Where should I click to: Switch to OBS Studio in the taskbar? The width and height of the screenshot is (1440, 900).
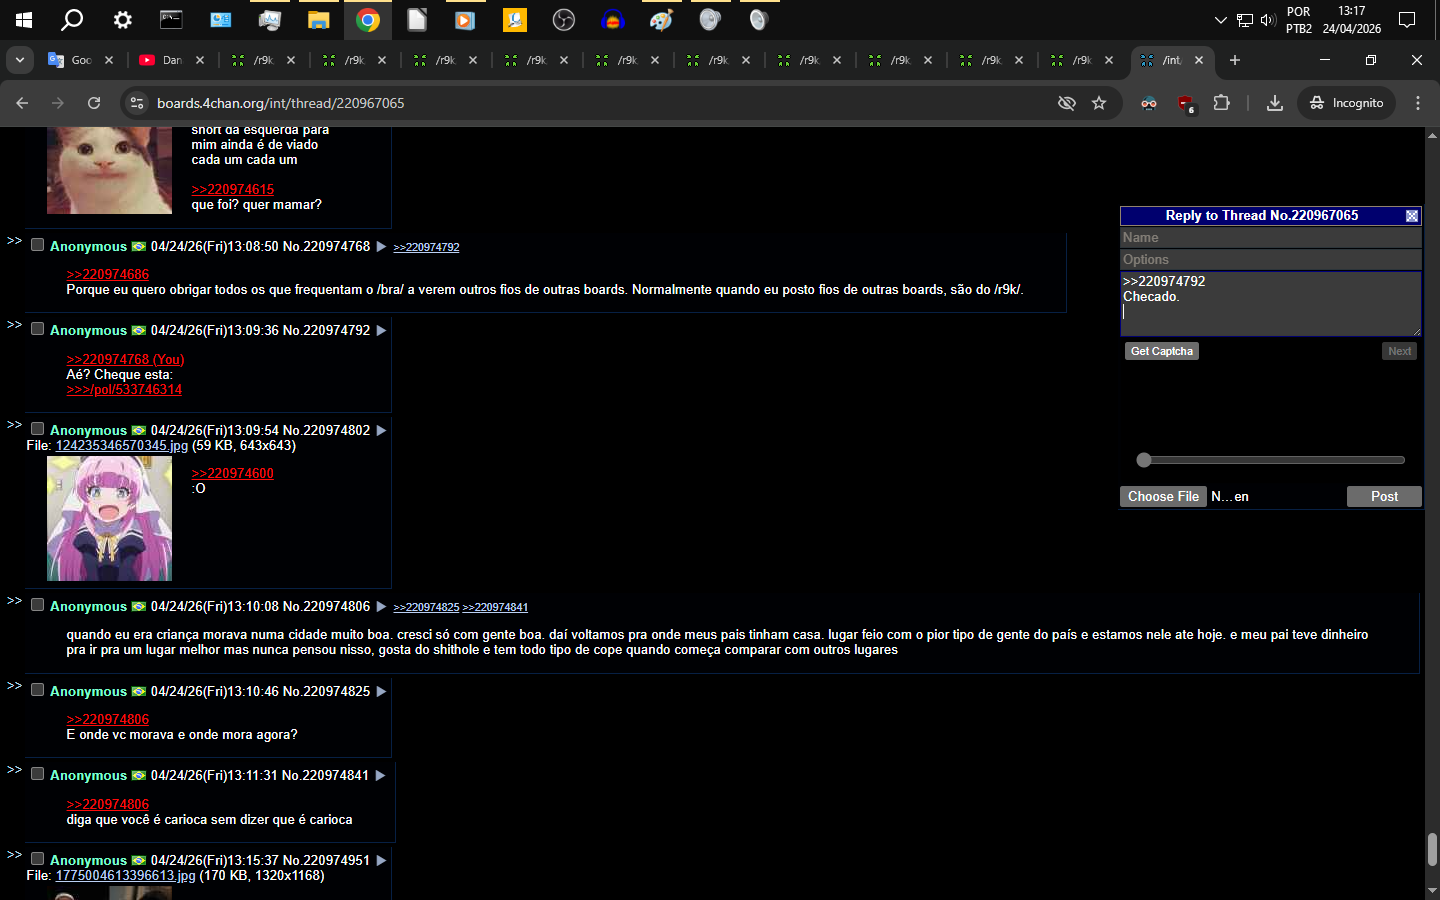pyautogui.click(x=564, y=20)
